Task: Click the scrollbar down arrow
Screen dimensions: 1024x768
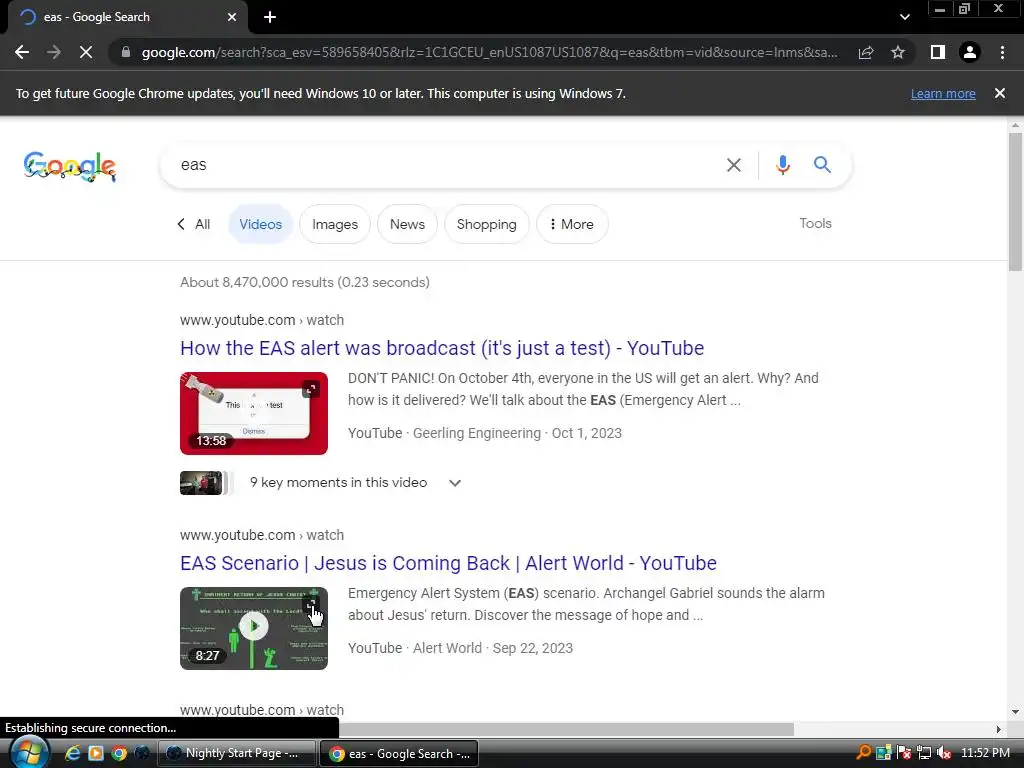Action: point(1015,712)
